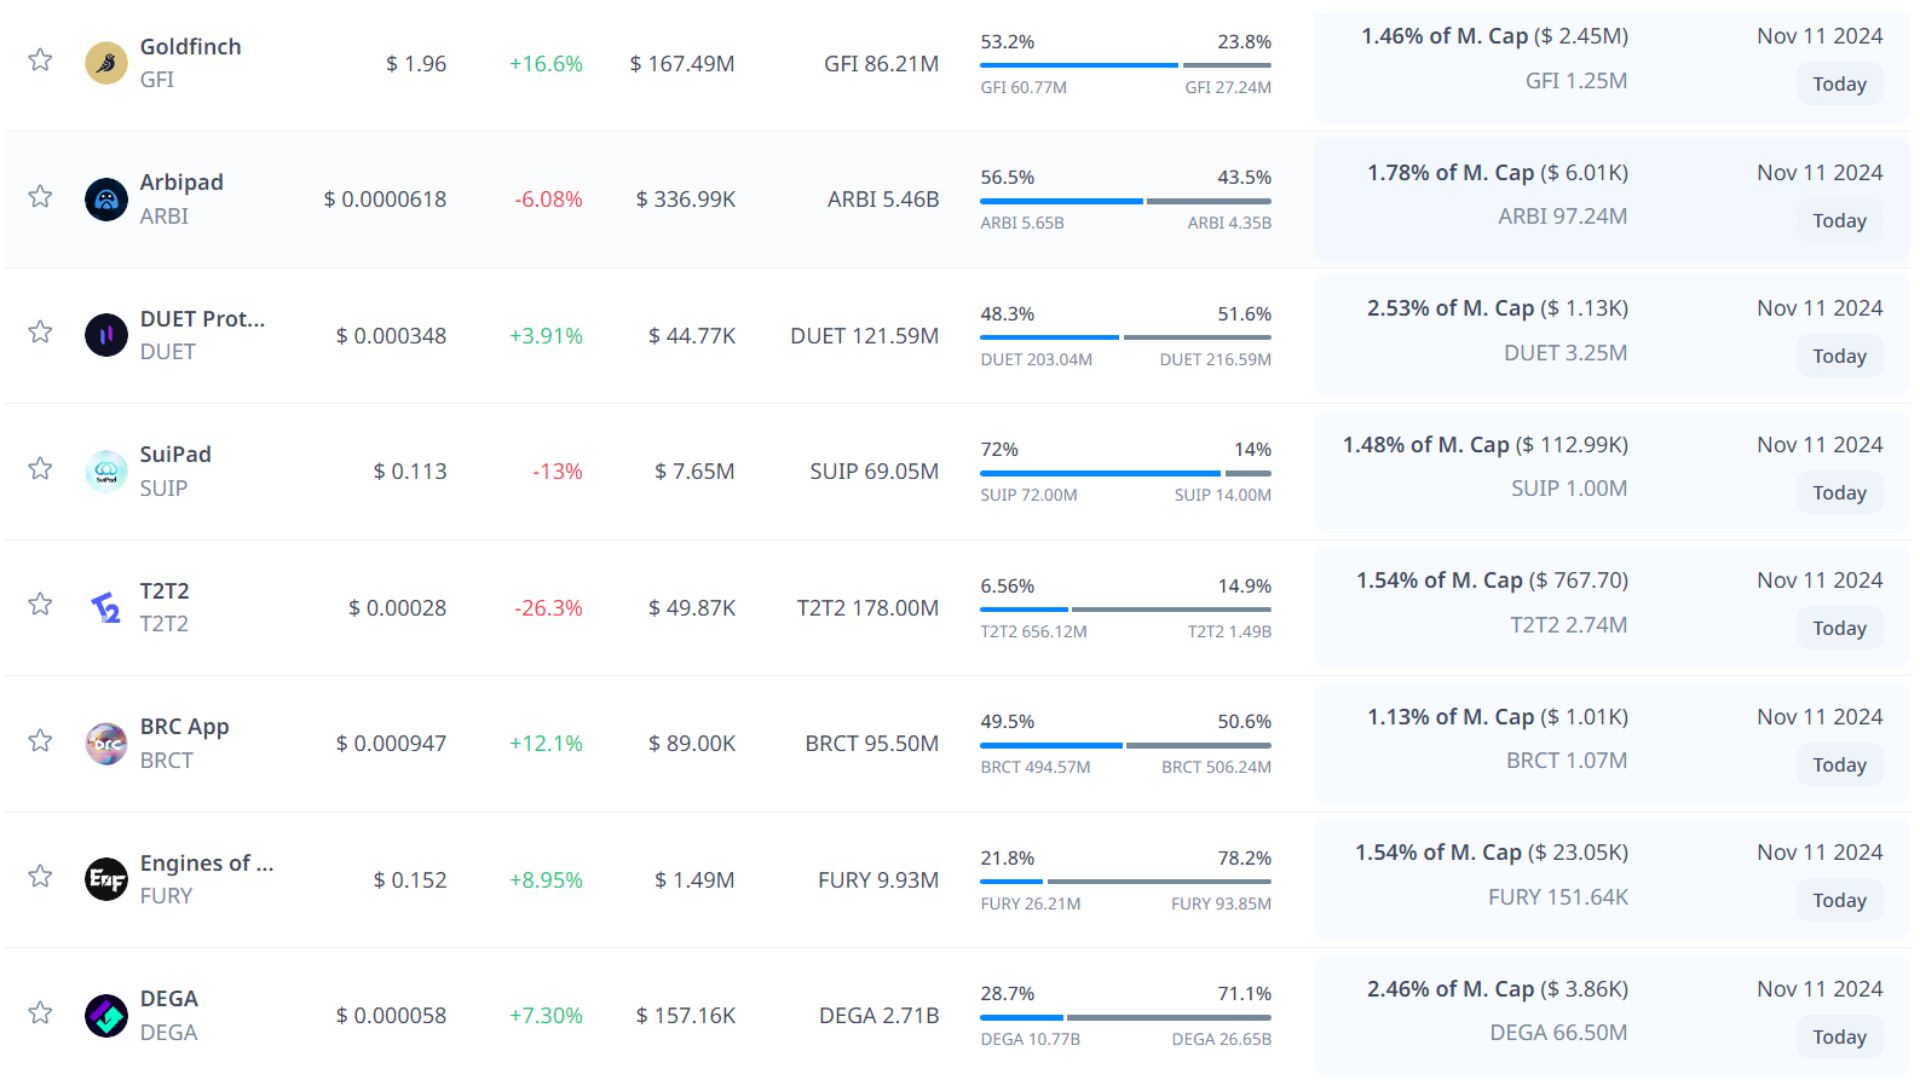Image resolution: width=1920 pixels, height=1080 pixels.
Task: Open the Engines of ... token link
Action: [x=206, y=863]
